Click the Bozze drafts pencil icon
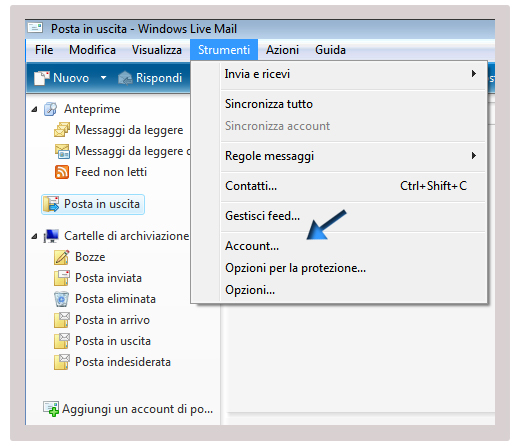This screenshot has height=446, width=520. (62, 257)
